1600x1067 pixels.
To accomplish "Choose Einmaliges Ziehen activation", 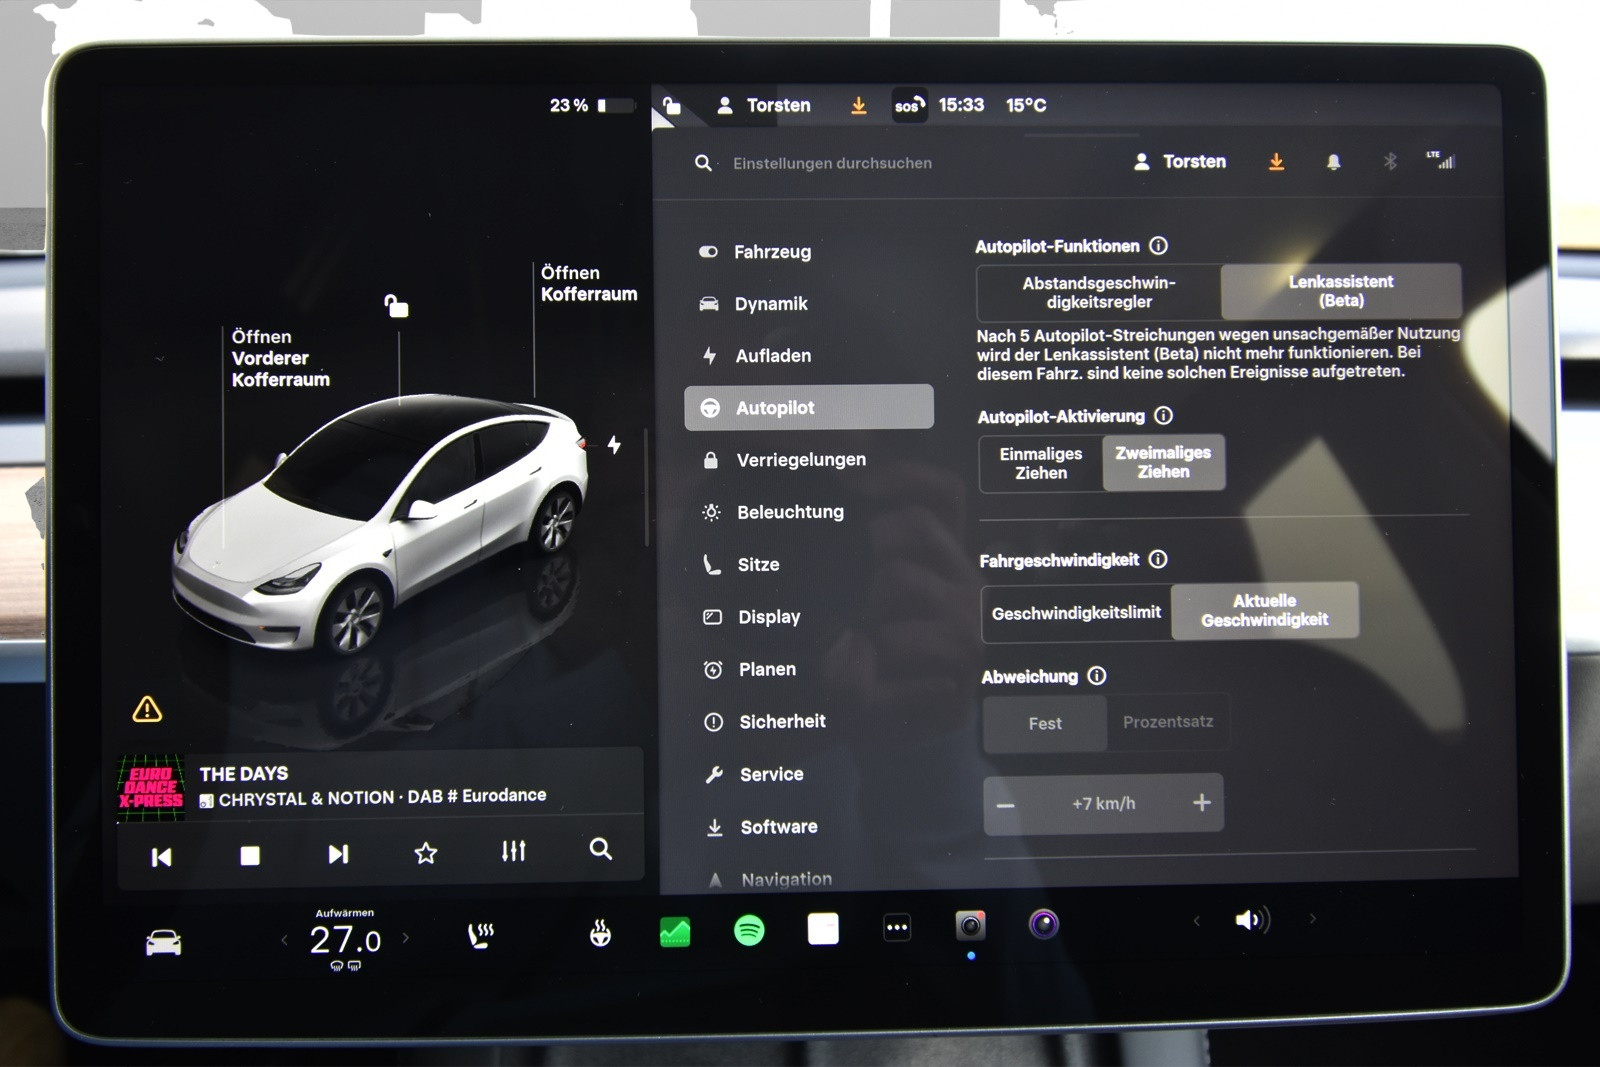I will click(1041, 464).
